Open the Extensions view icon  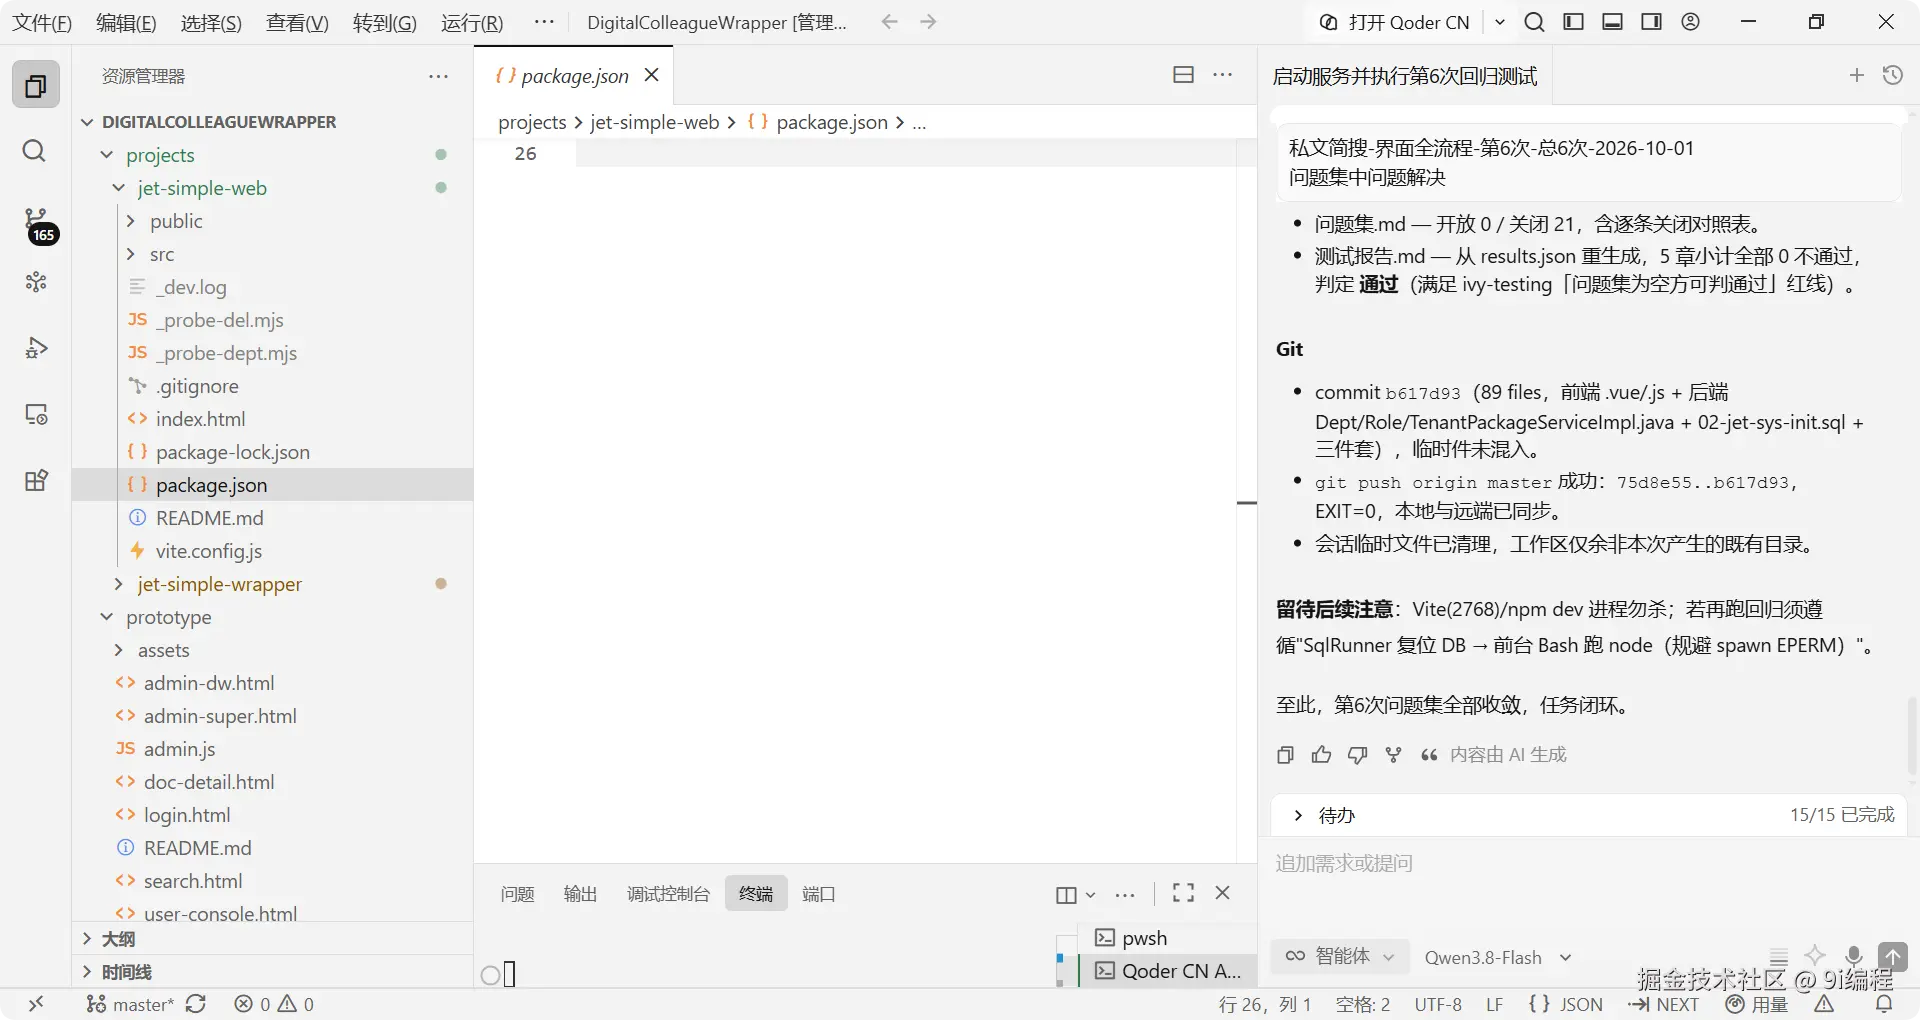[x=36, y=480]
